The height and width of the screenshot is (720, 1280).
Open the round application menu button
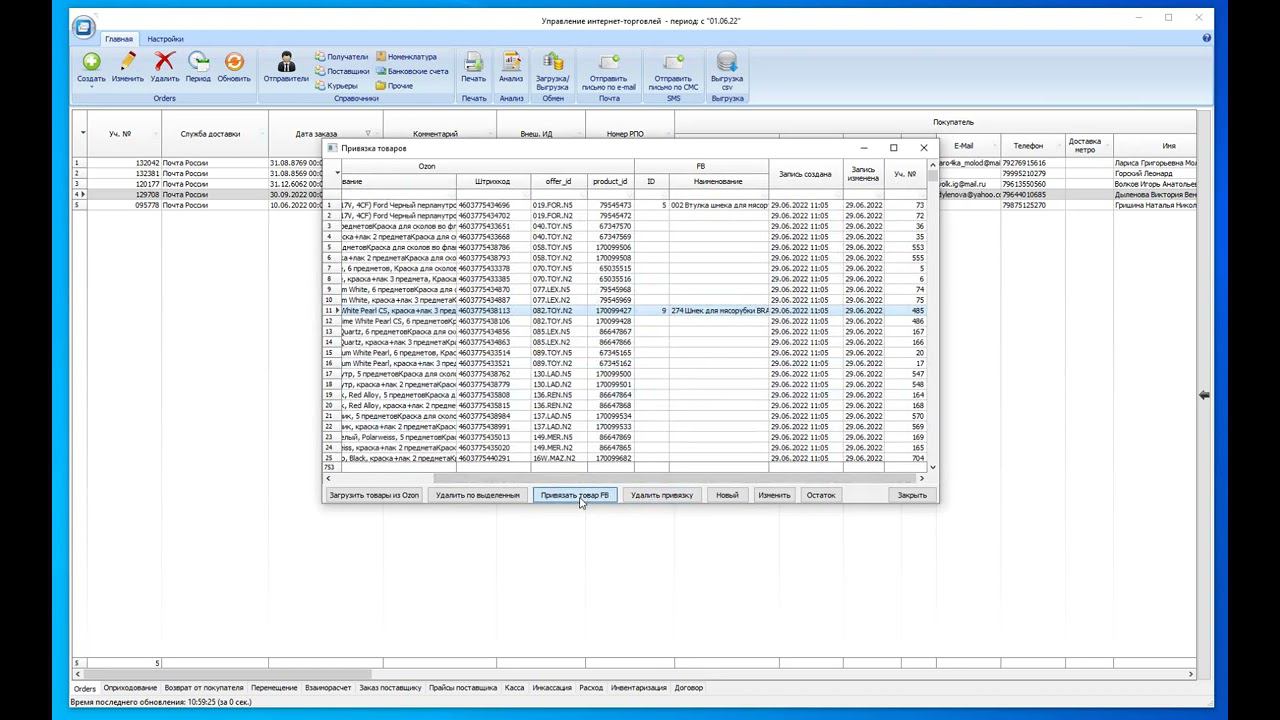[x=84, y=27]
